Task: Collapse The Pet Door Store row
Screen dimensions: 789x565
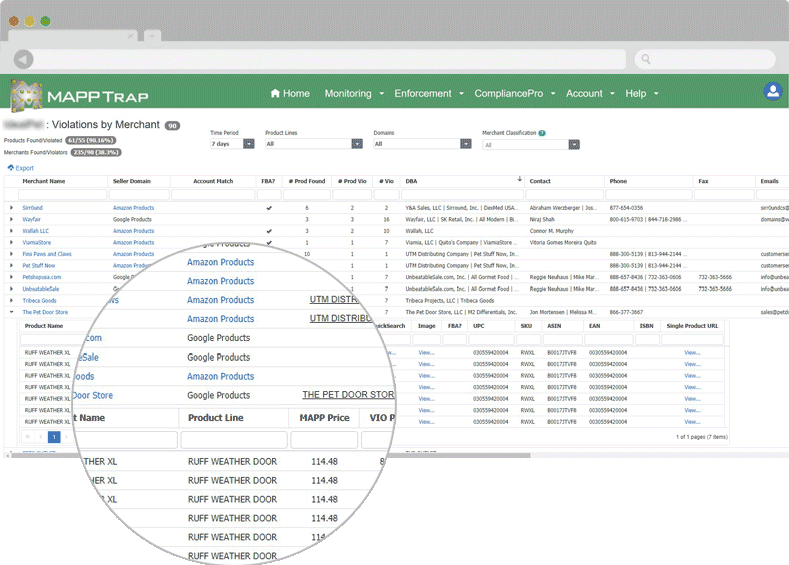Action: pyautogui.click(x=11, y=312)
